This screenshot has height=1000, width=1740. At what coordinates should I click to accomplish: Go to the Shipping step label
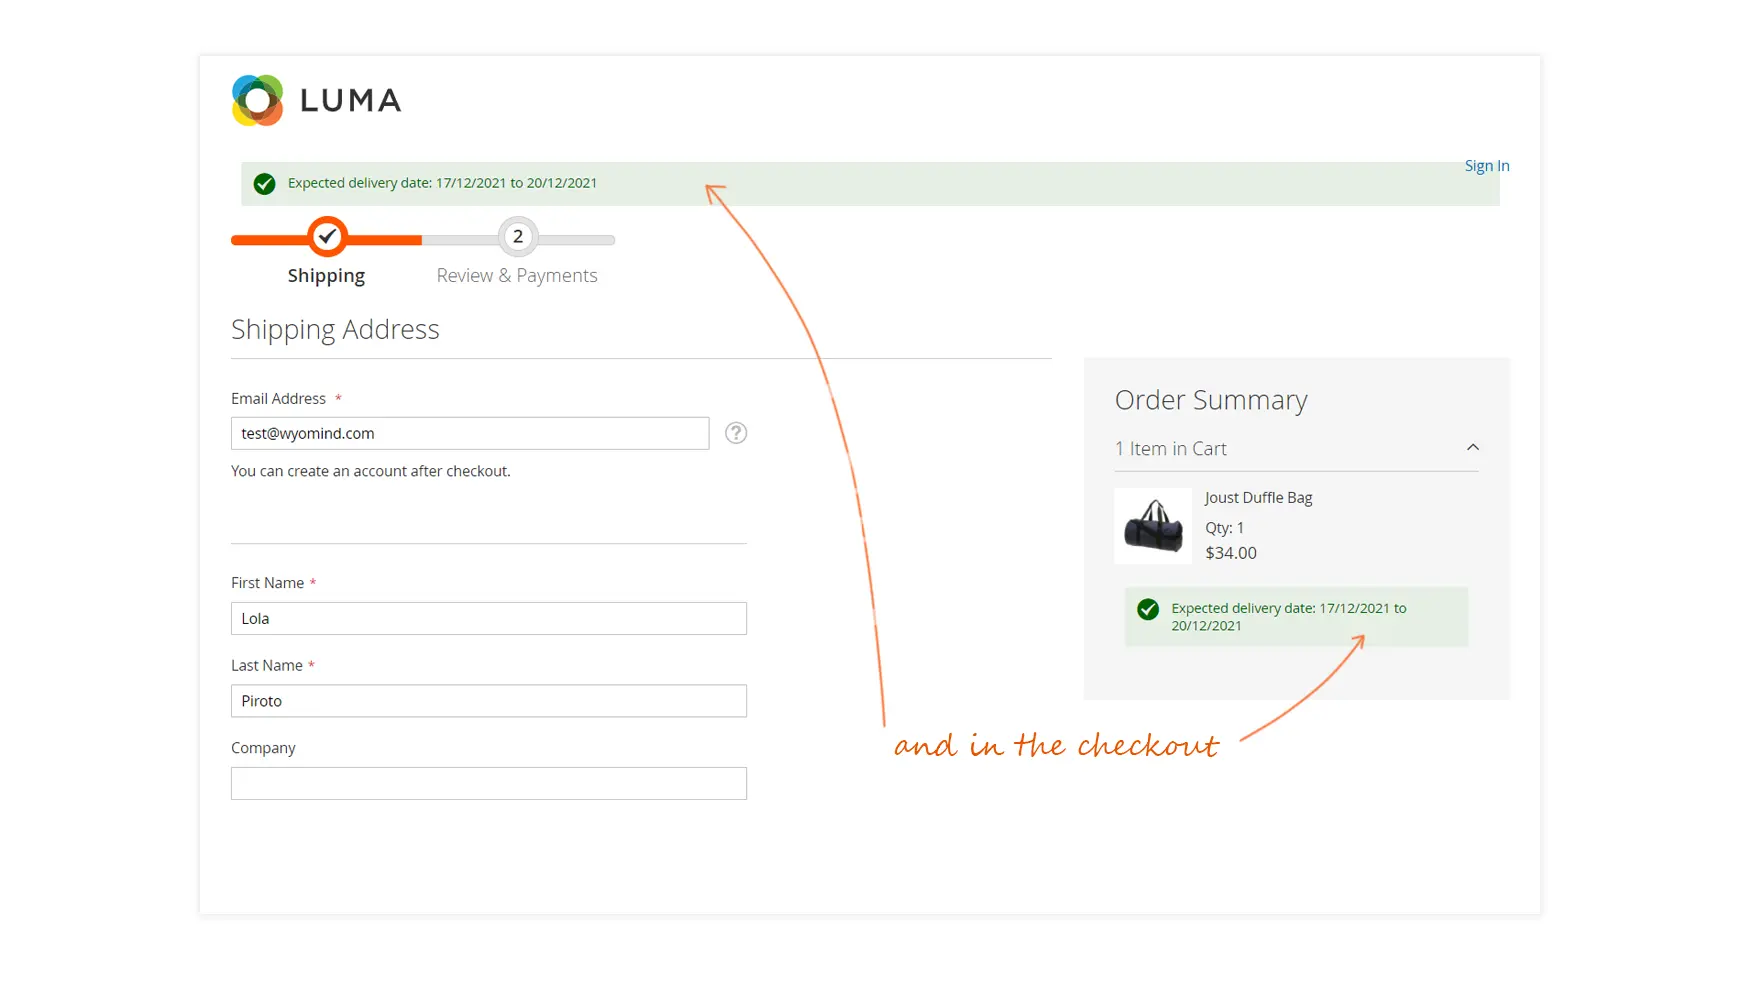326,276
